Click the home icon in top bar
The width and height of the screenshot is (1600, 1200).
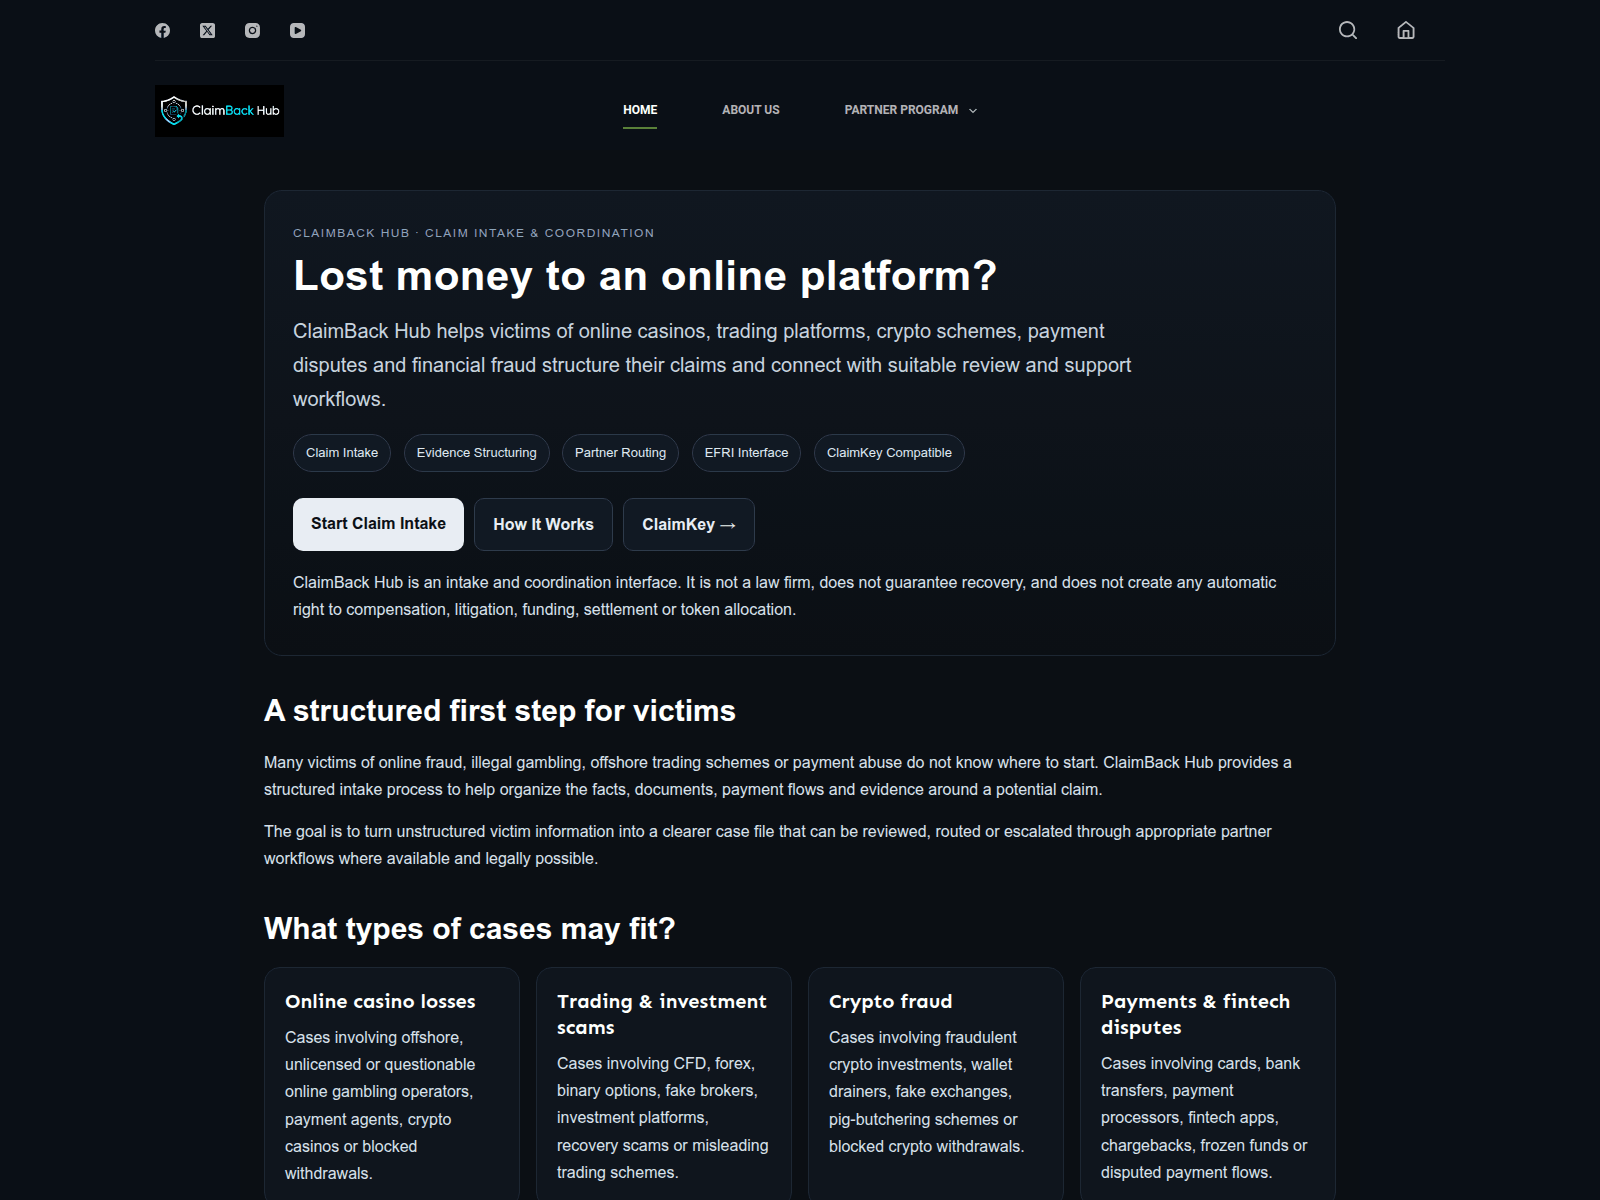click(x=1406, y=30)
